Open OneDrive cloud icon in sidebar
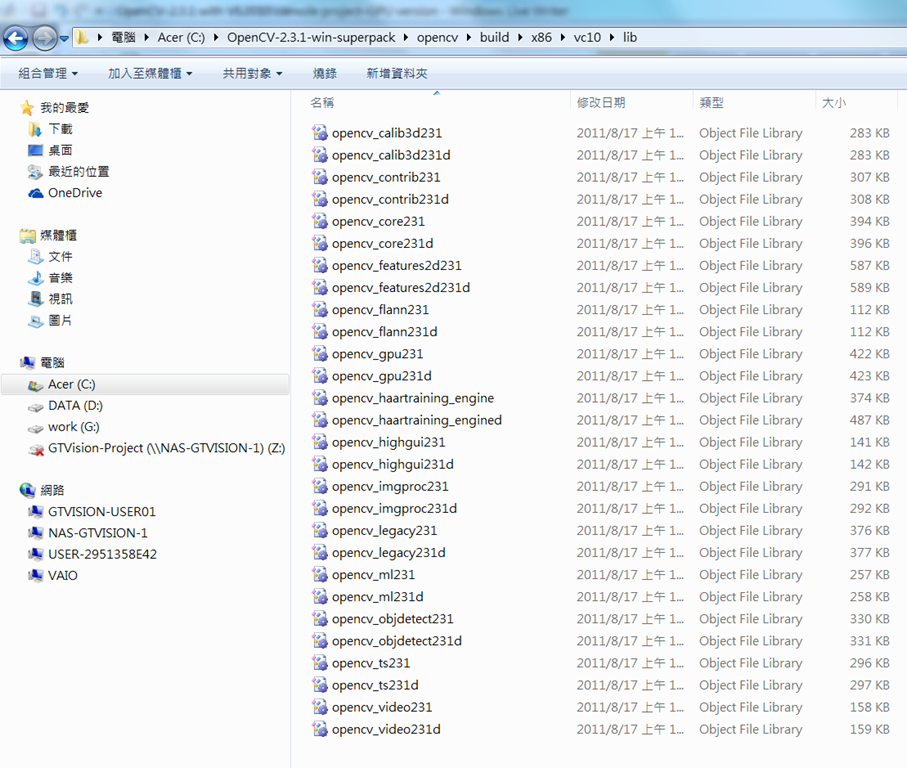 tap(35, 193)
